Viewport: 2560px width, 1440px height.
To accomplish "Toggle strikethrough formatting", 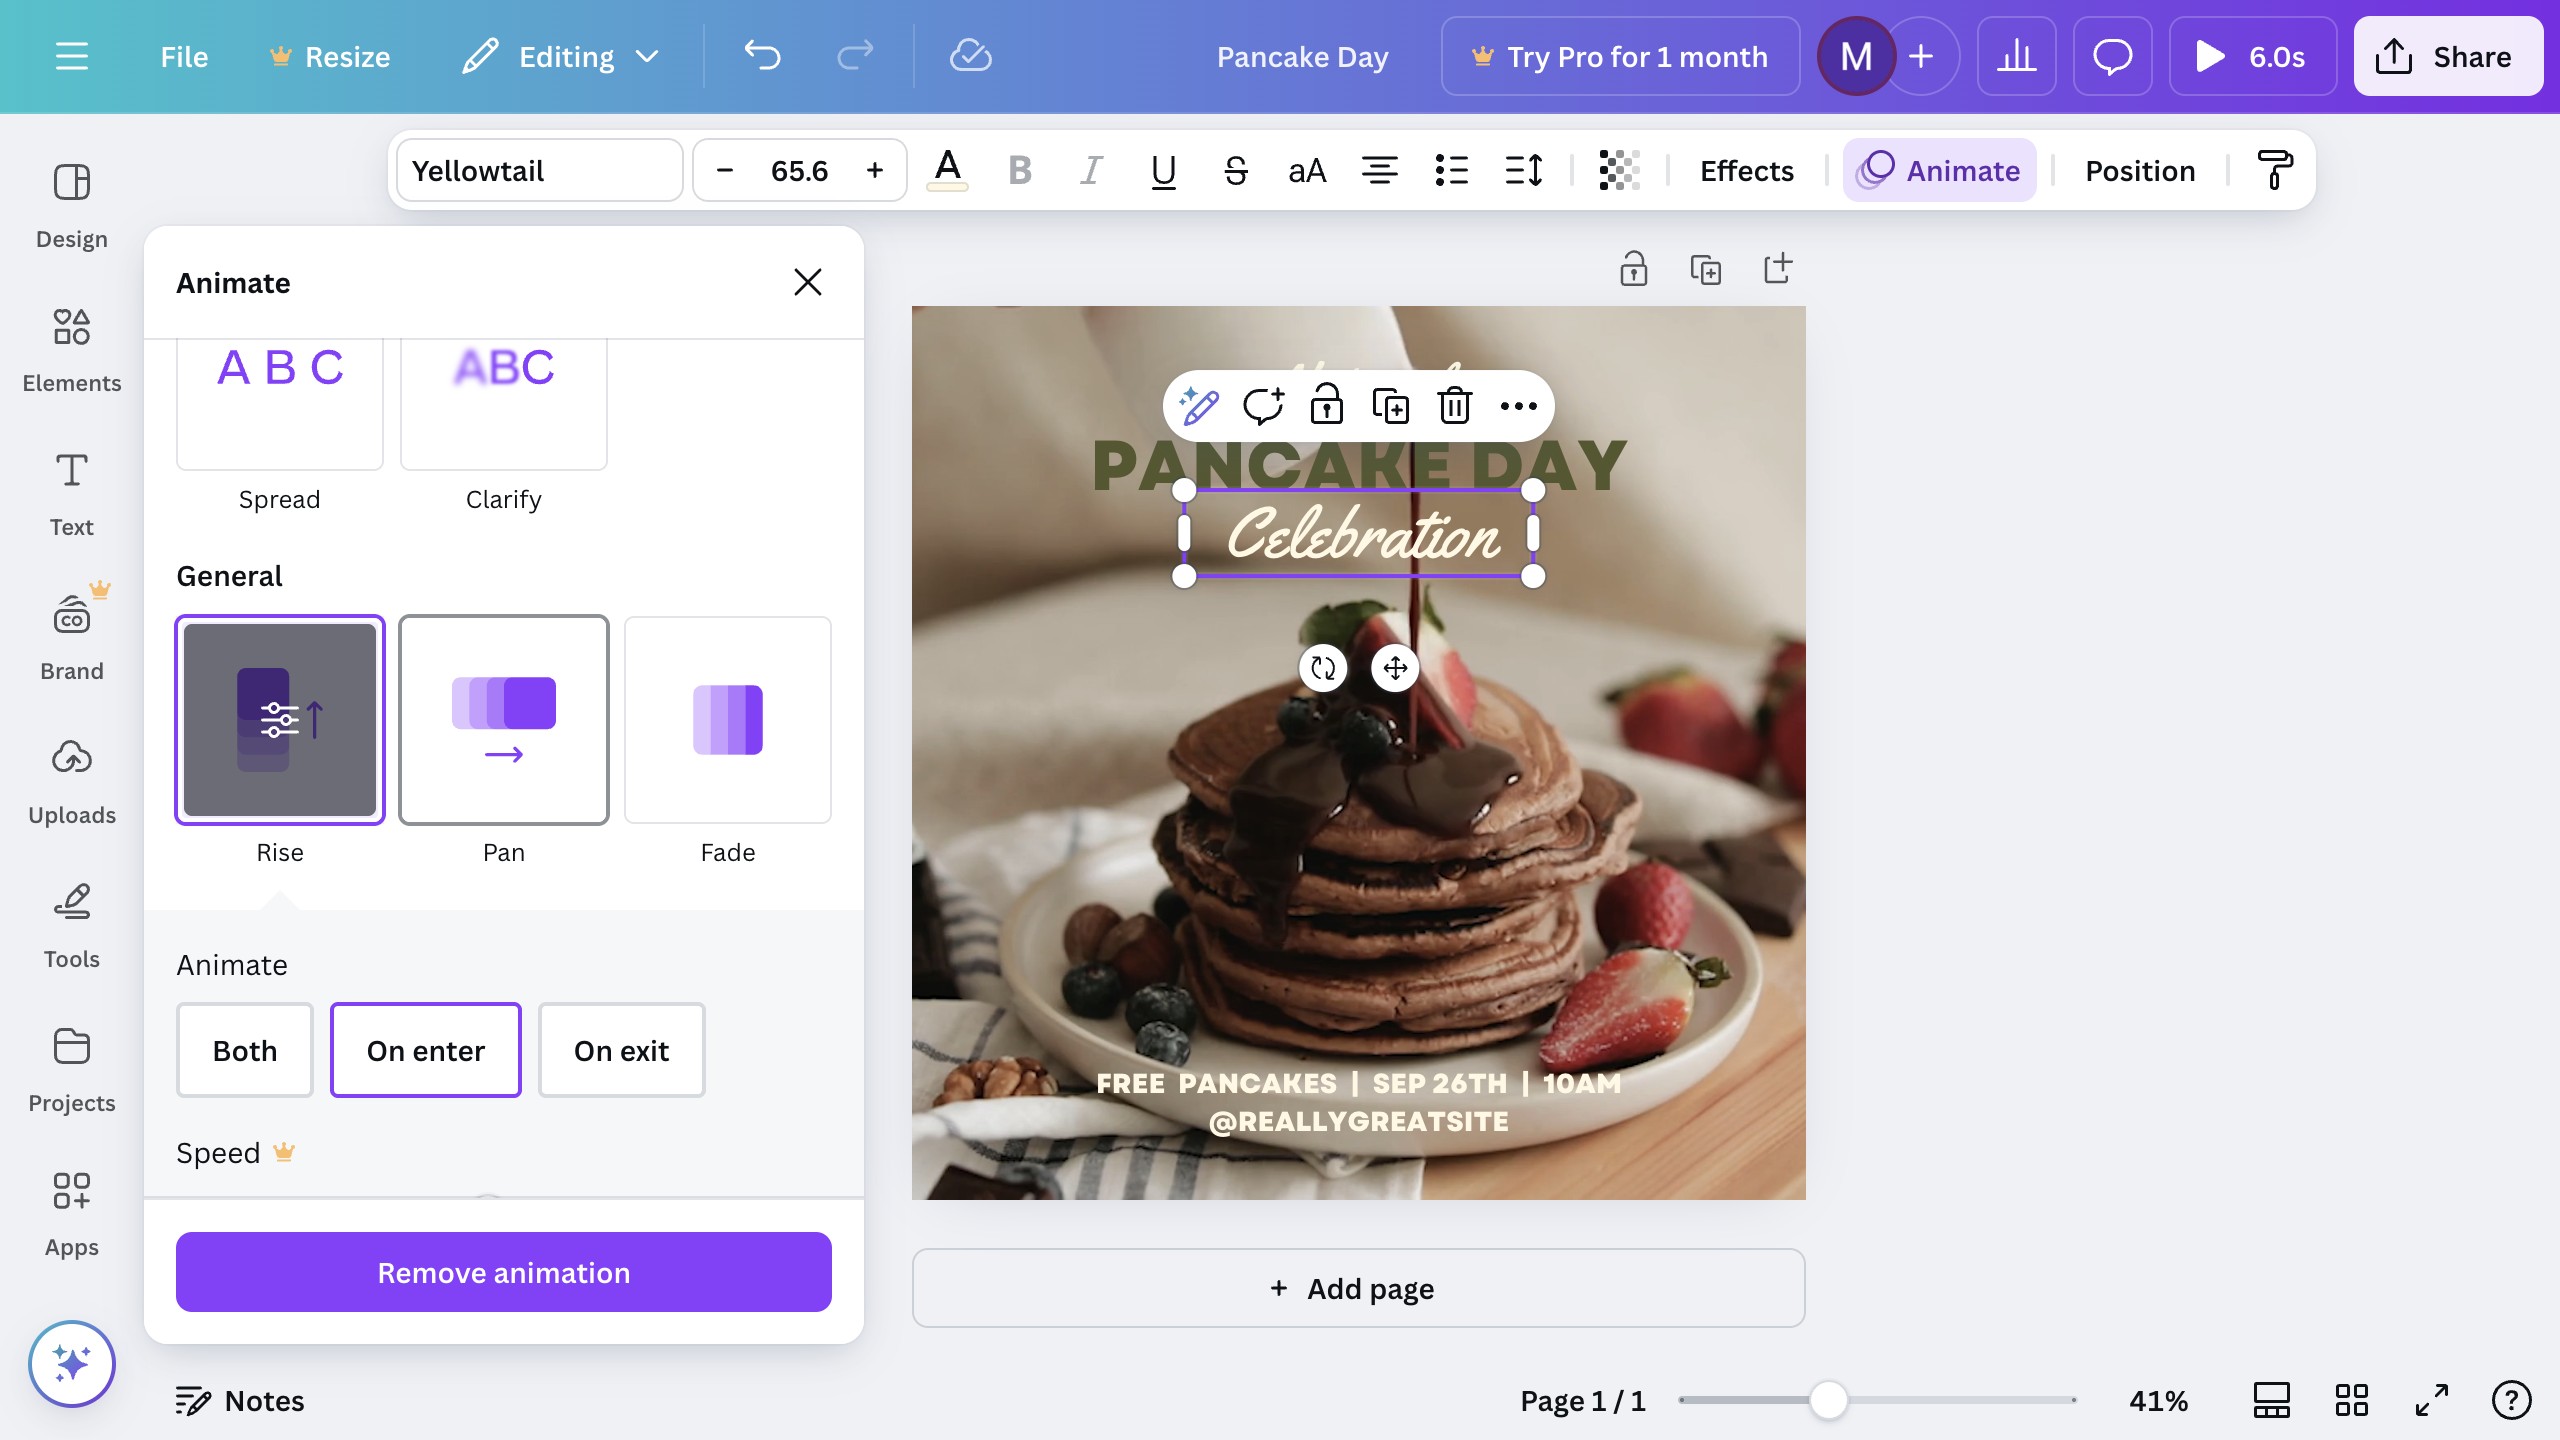I will 1236,171.
